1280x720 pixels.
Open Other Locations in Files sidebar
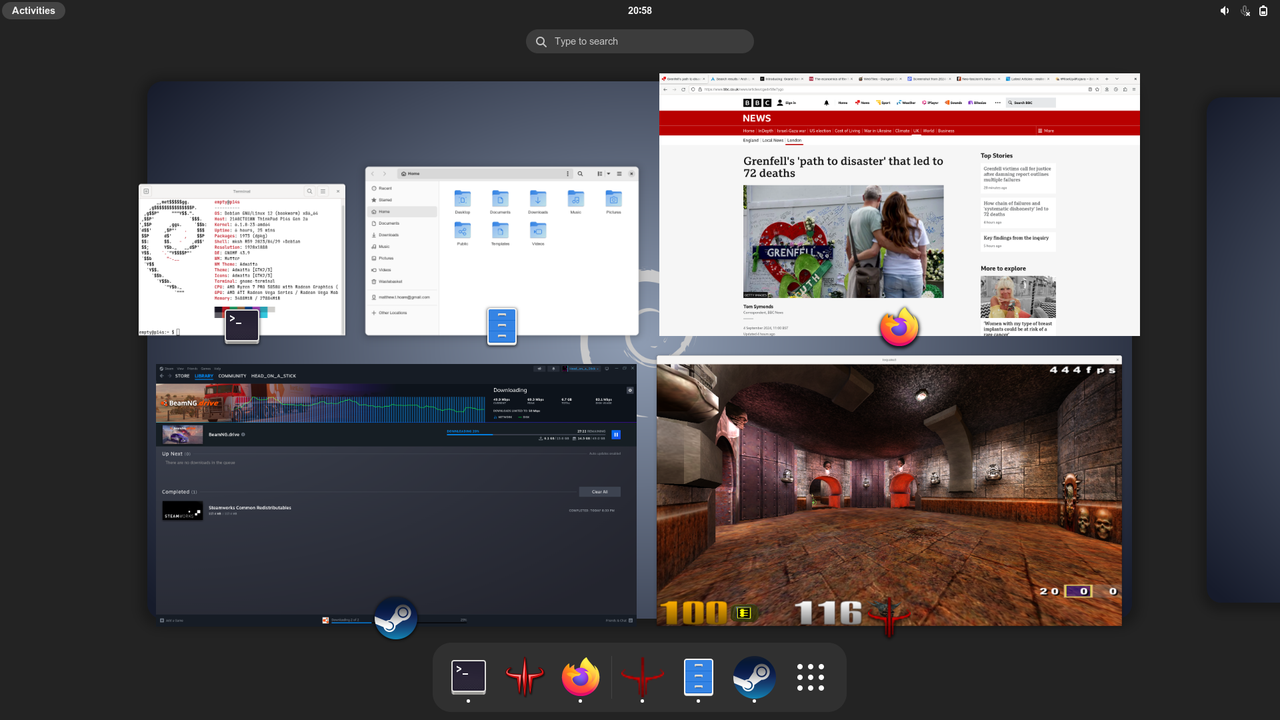coord(402,313)
